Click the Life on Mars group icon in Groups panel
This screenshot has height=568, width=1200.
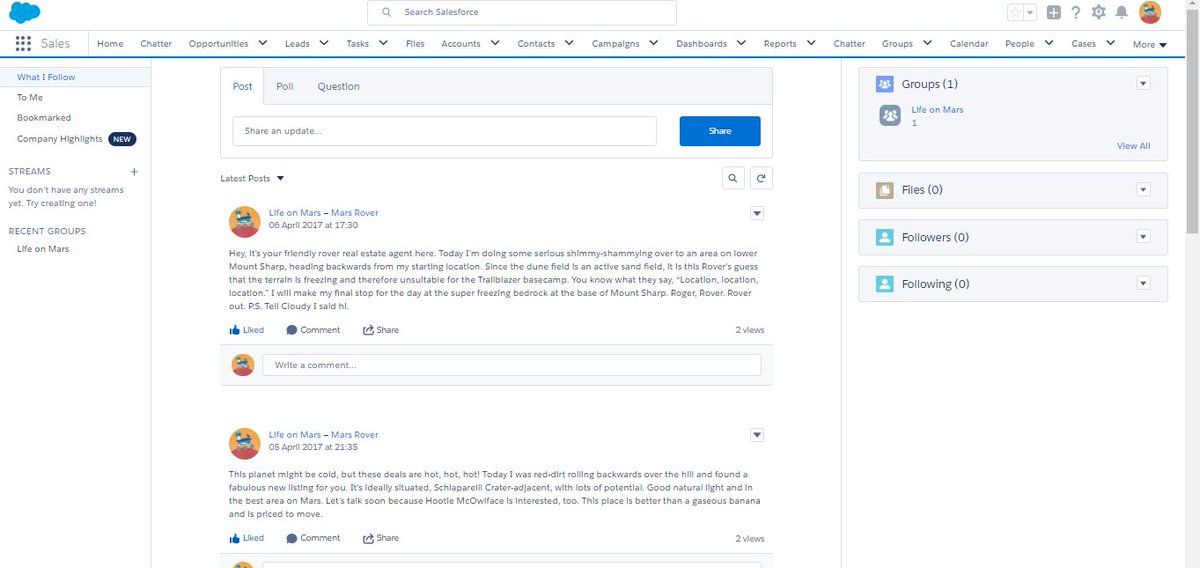[x=890, y=115]
